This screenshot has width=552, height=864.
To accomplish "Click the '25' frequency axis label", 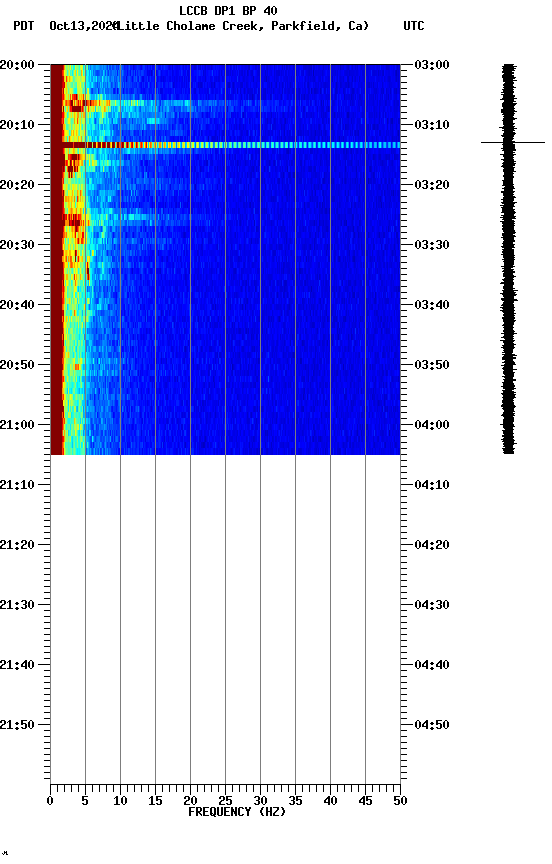I will (x=225, y=801).
